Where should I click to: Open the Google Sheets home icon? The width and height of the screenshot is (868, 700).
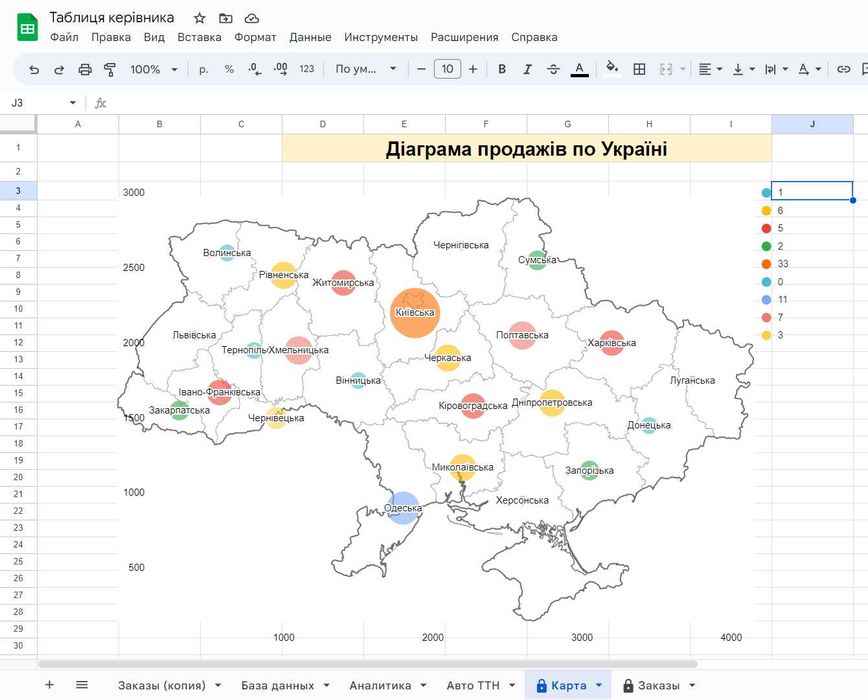click(x=27, y=28)
